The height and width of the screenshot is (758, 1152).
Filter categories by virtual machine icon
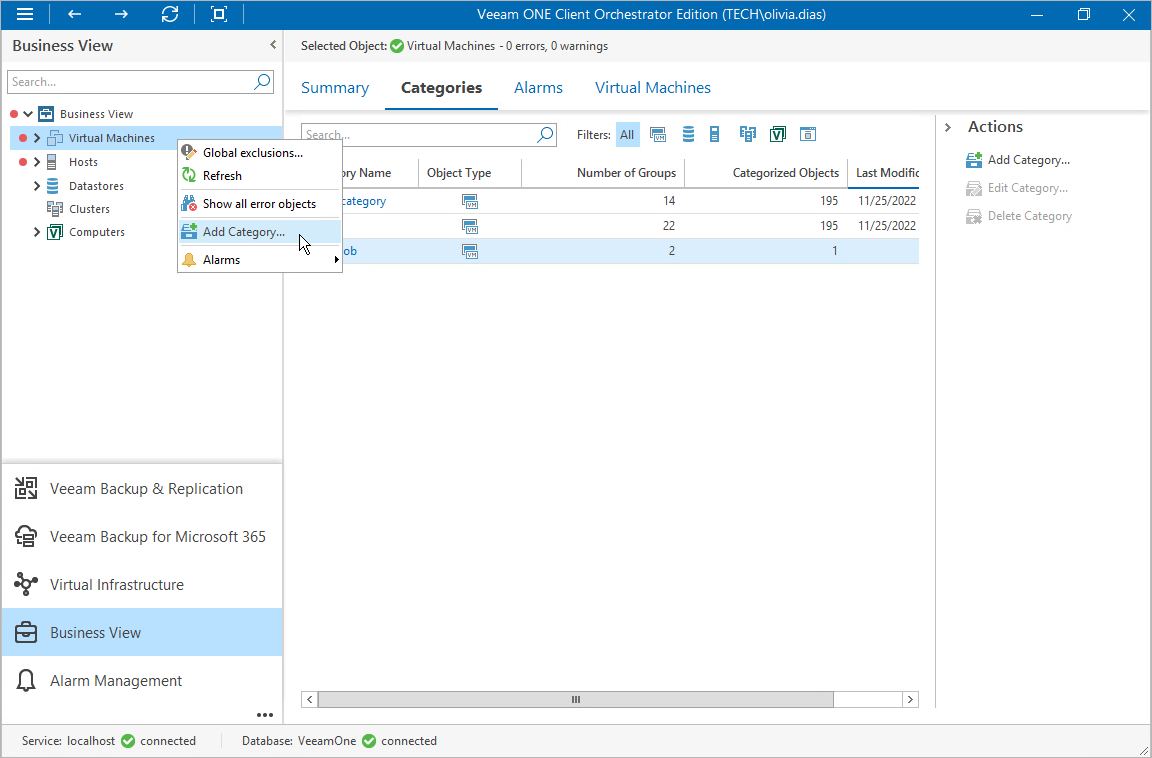[x=658, y=134]
